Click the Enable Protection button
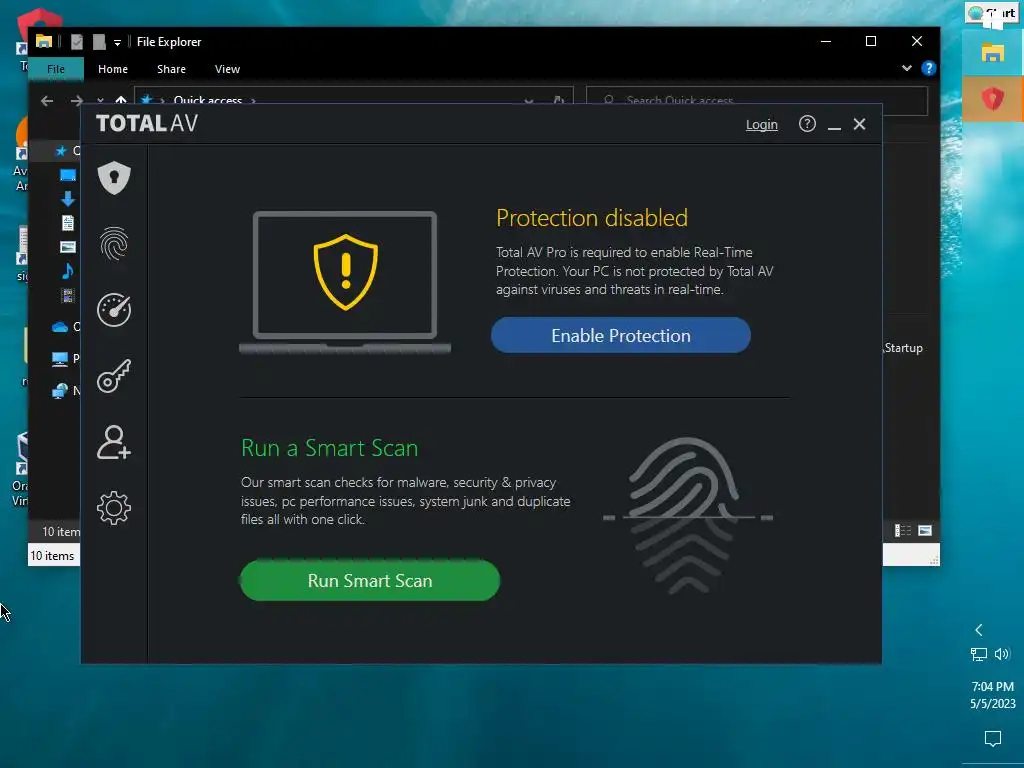 (x=620, y=335)
